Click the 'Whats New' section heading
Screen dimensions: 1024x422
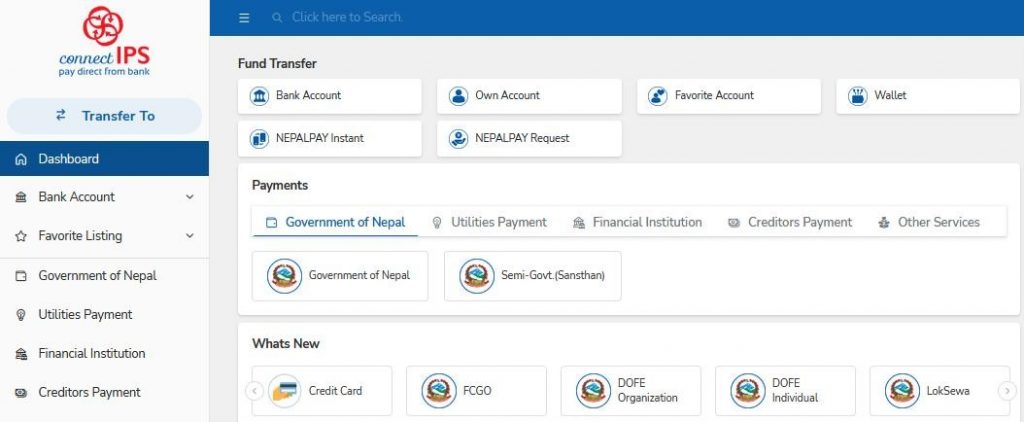285,344
